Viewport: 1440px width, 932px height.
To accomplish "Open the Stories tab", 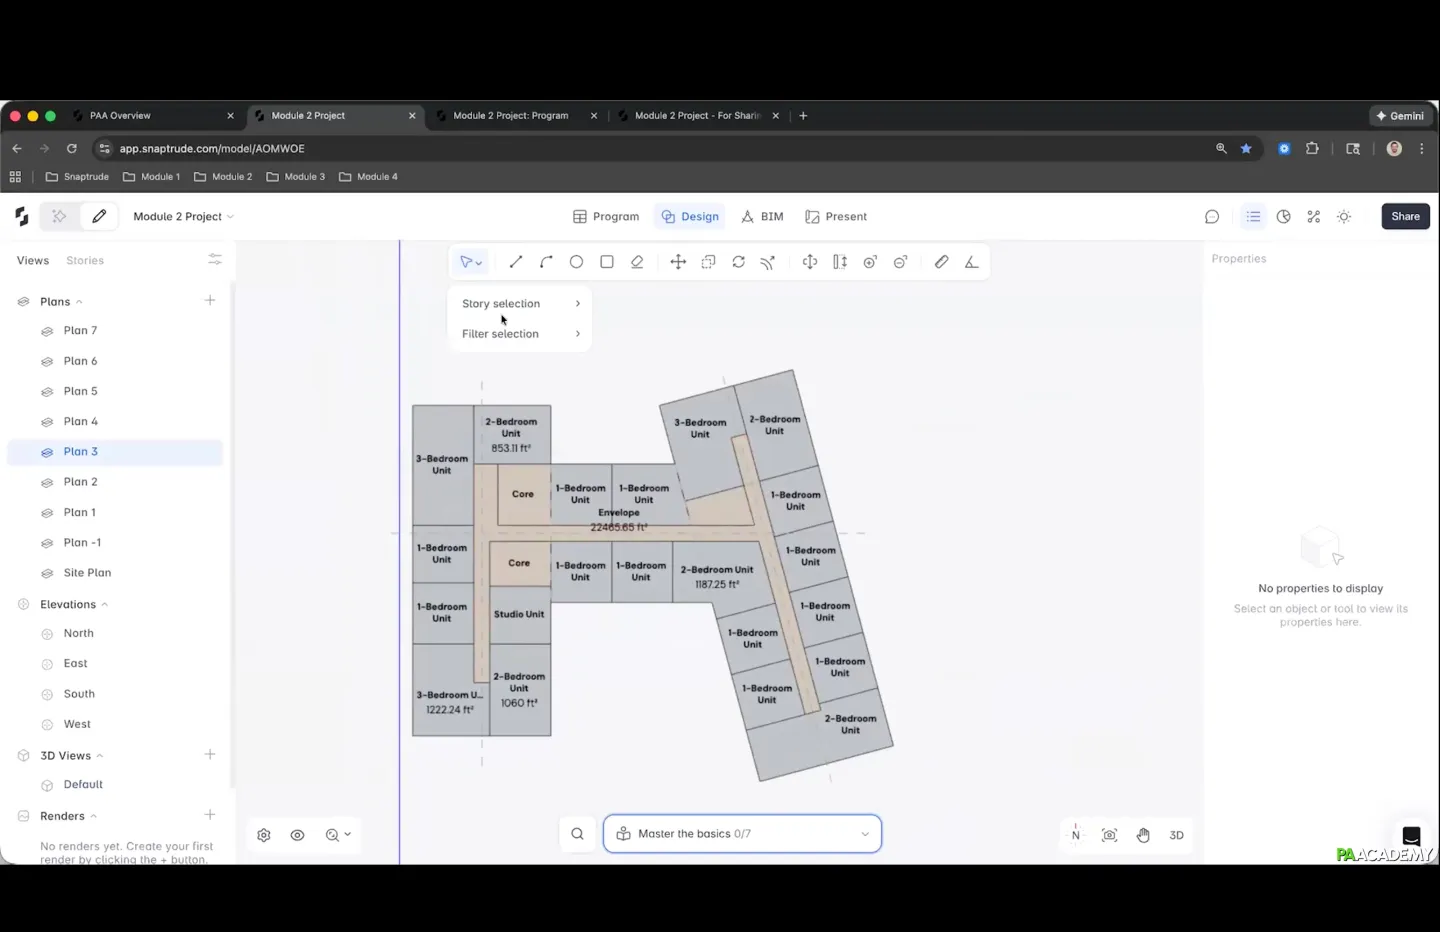I will [x=85, y=261].
